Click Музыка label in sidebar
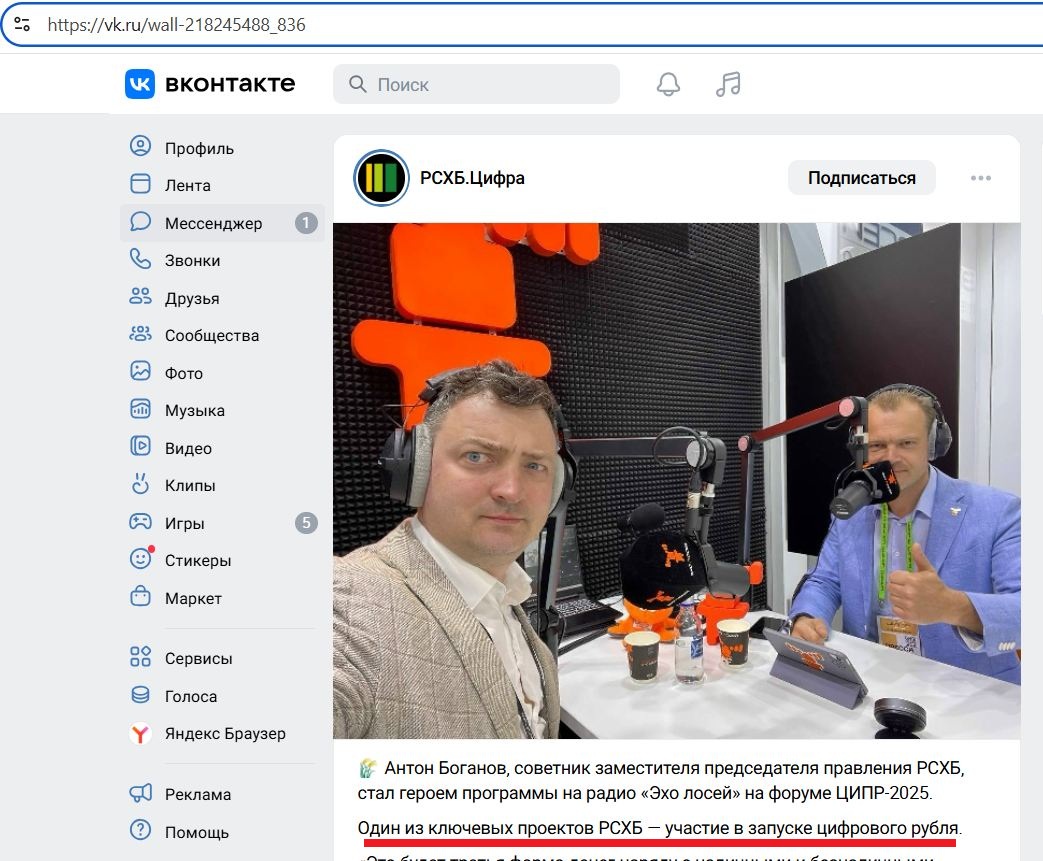This screenshot has height=861, width=1043. click(x=195, y=411)
